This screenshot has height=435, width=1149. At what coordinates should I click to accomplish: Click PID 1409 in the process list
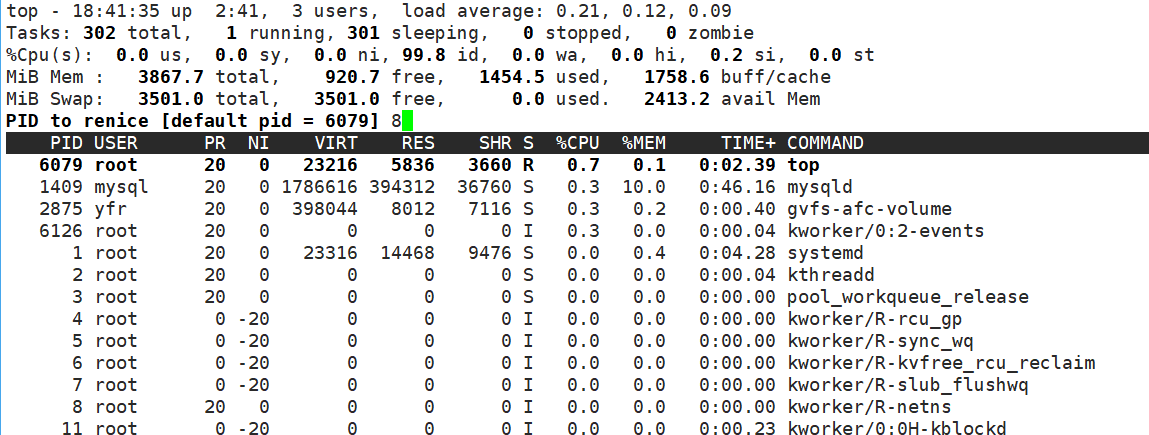(x=61, y=187)
